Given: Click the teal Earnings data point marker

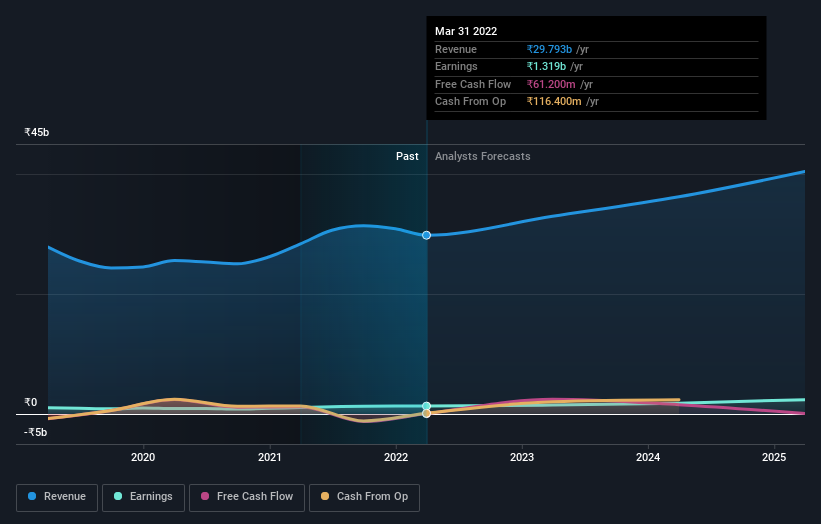Looking at the screenshot, I should [426, 406].
